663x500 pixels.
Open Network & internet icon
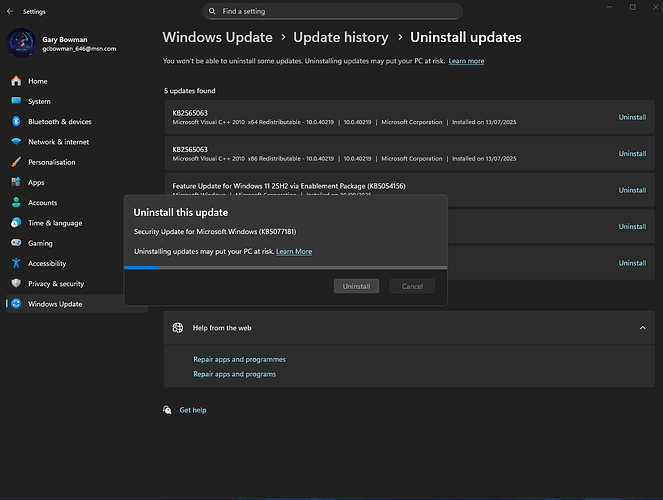pyautogui.click(x=16, y=142)
